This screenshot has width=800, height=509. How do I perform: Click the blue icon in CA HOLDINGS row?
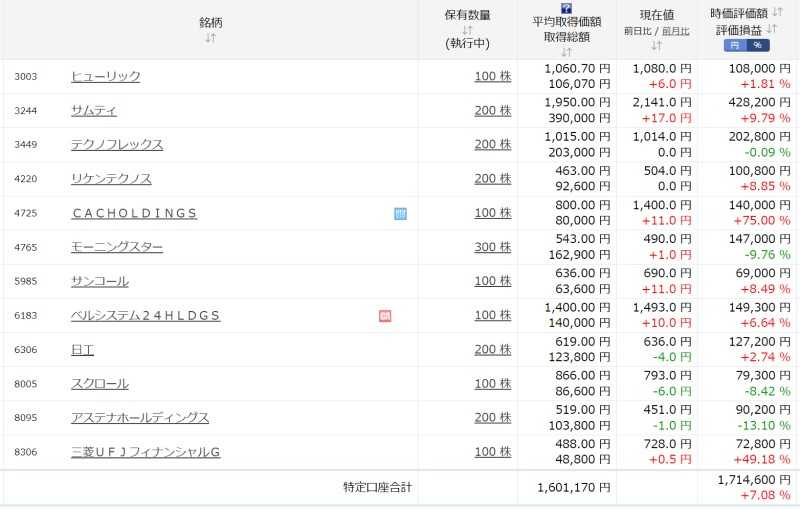click(x=401, y=214)
